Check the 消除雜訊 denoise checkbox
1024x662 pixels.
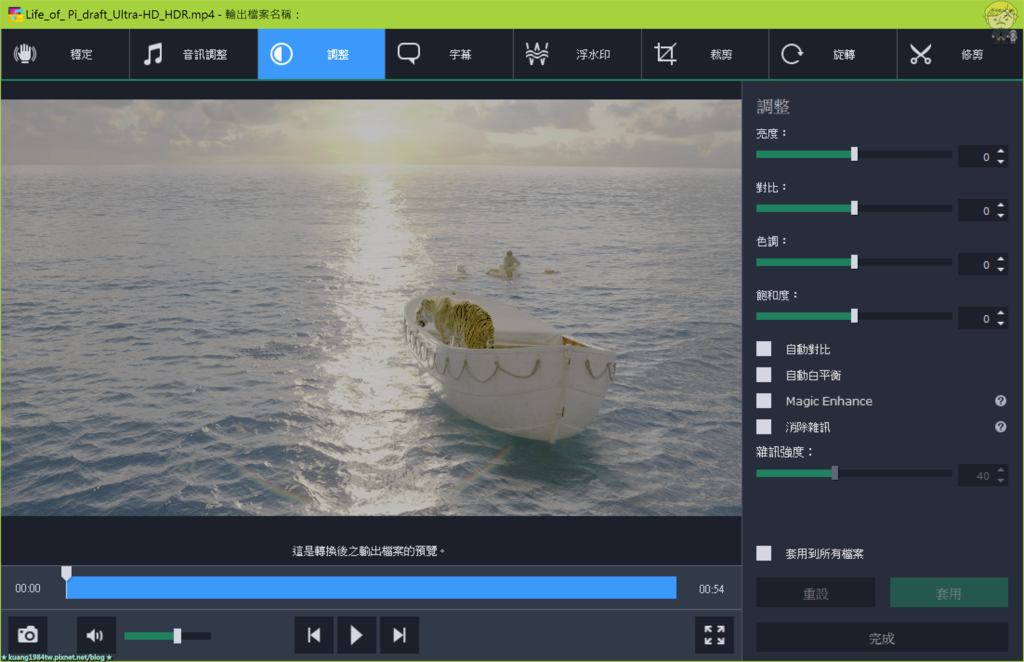(x=763, y=427)
